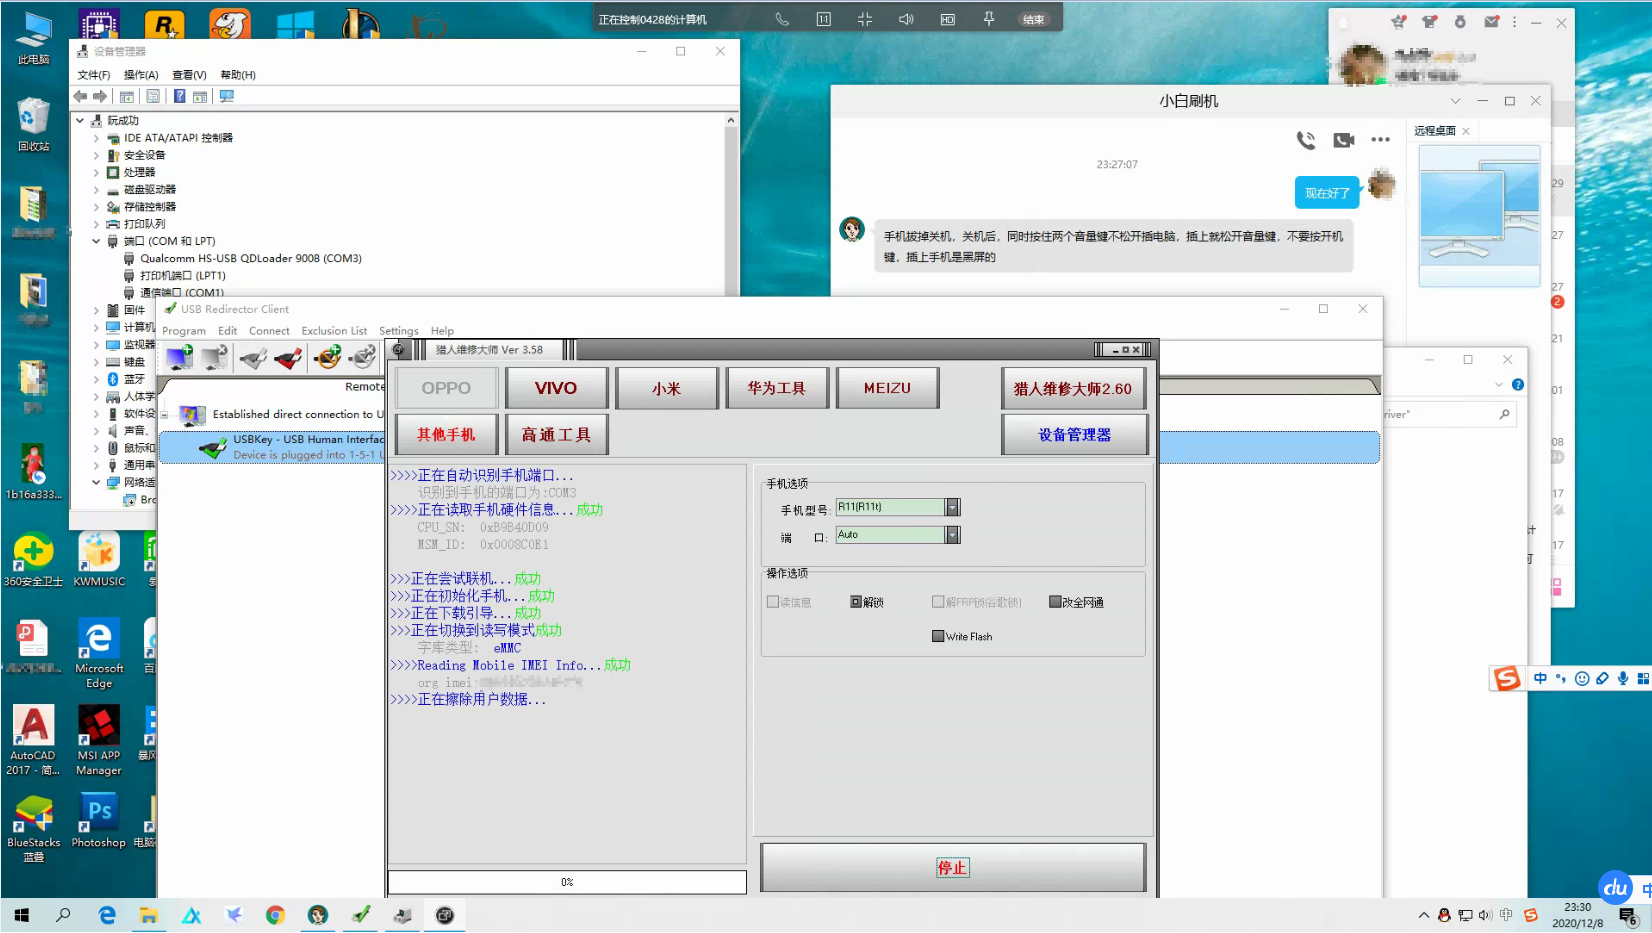Expand the IDE ATA/ATAPI 控制器 node

click(97, 138)
